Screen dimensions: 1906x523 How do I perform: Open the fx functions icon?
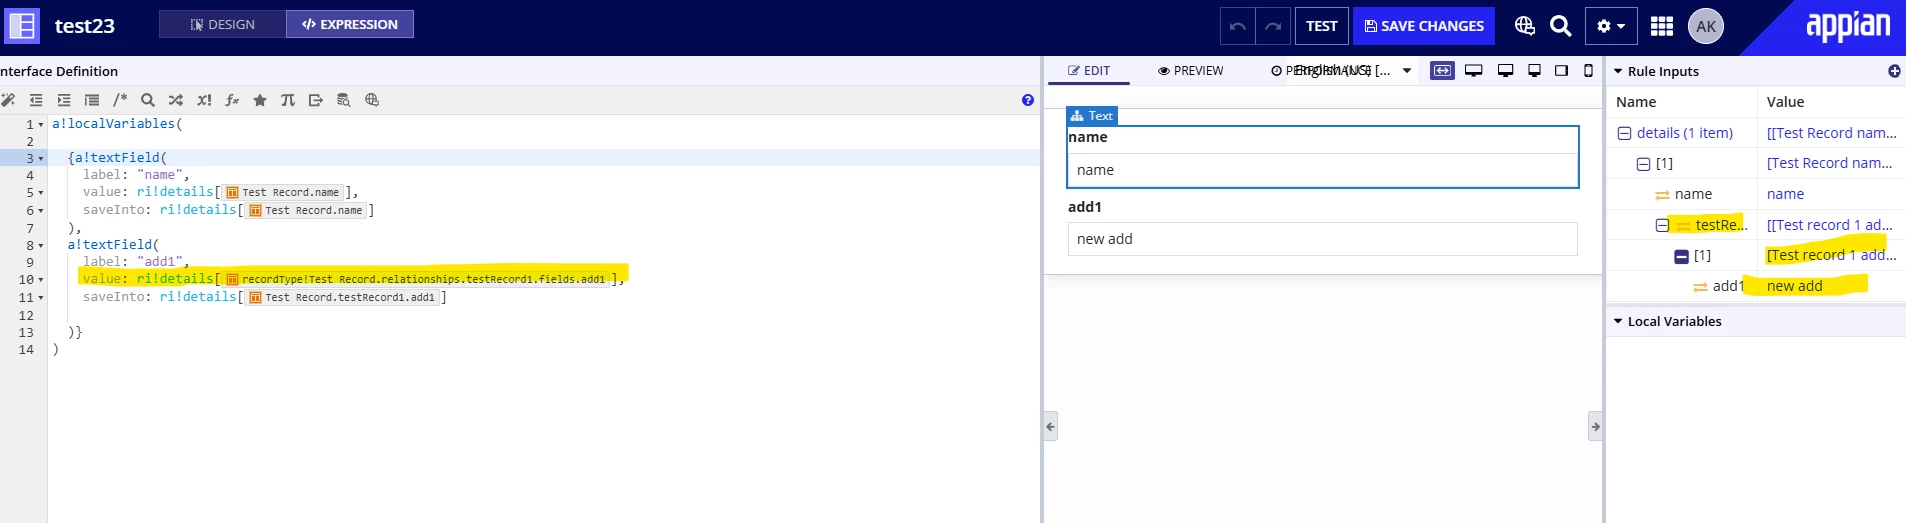(232, 100)
